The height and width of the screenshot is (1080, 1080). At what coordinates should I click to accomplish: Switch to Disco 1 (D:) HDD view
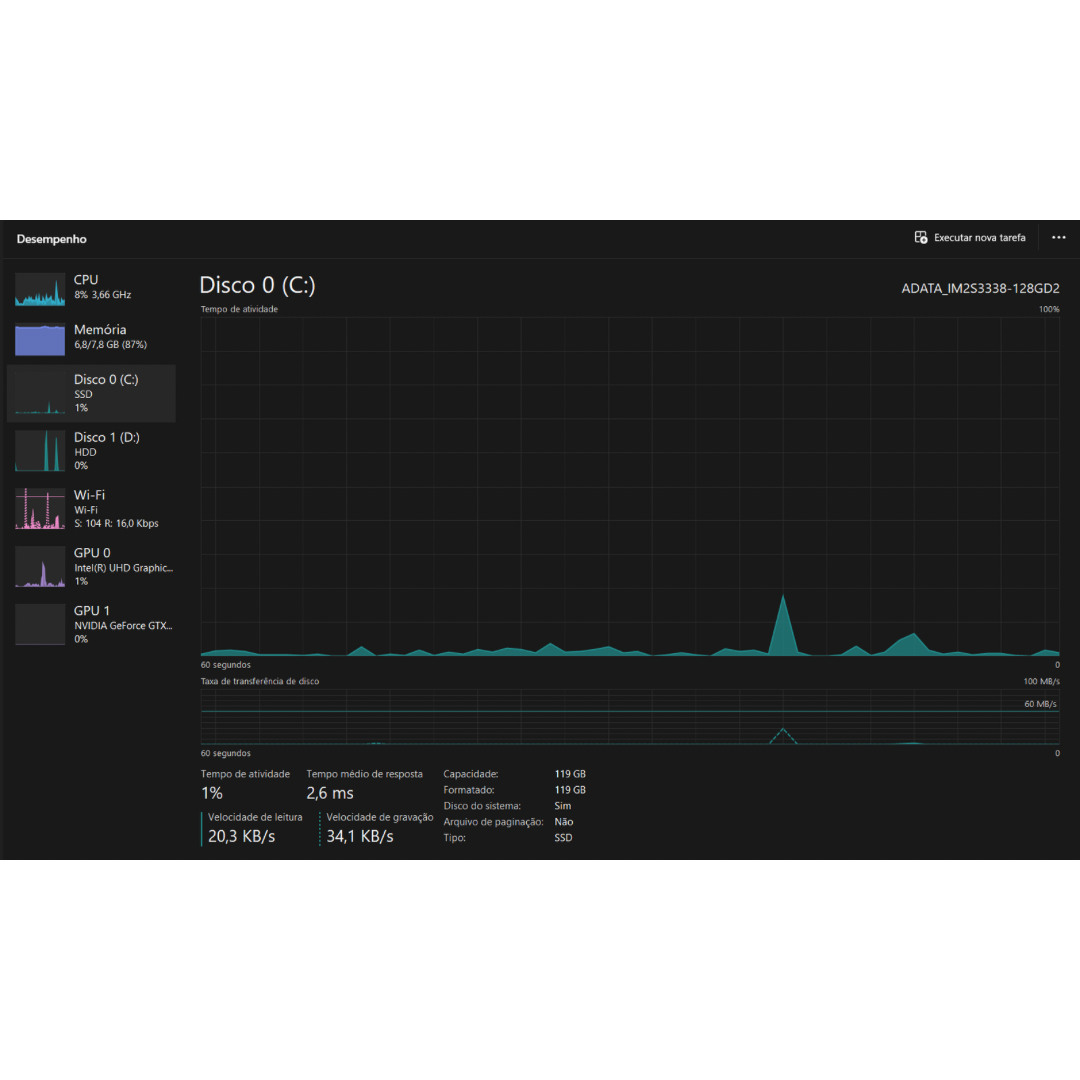tap(92, 450)
